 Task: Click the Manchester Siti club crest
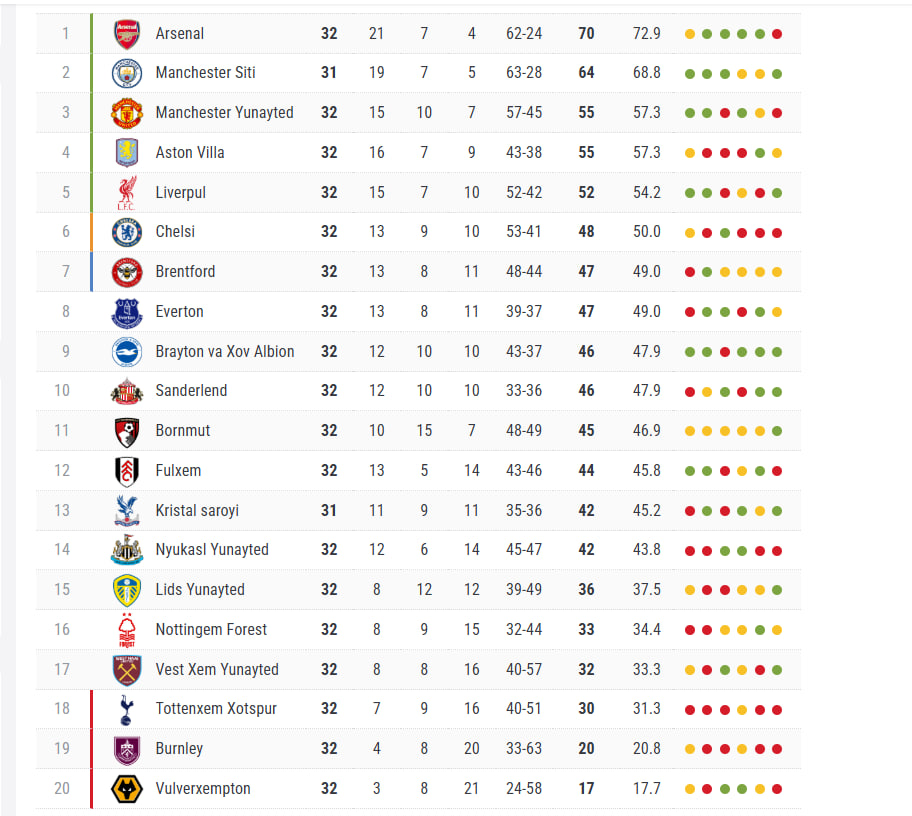click(127, 73)
